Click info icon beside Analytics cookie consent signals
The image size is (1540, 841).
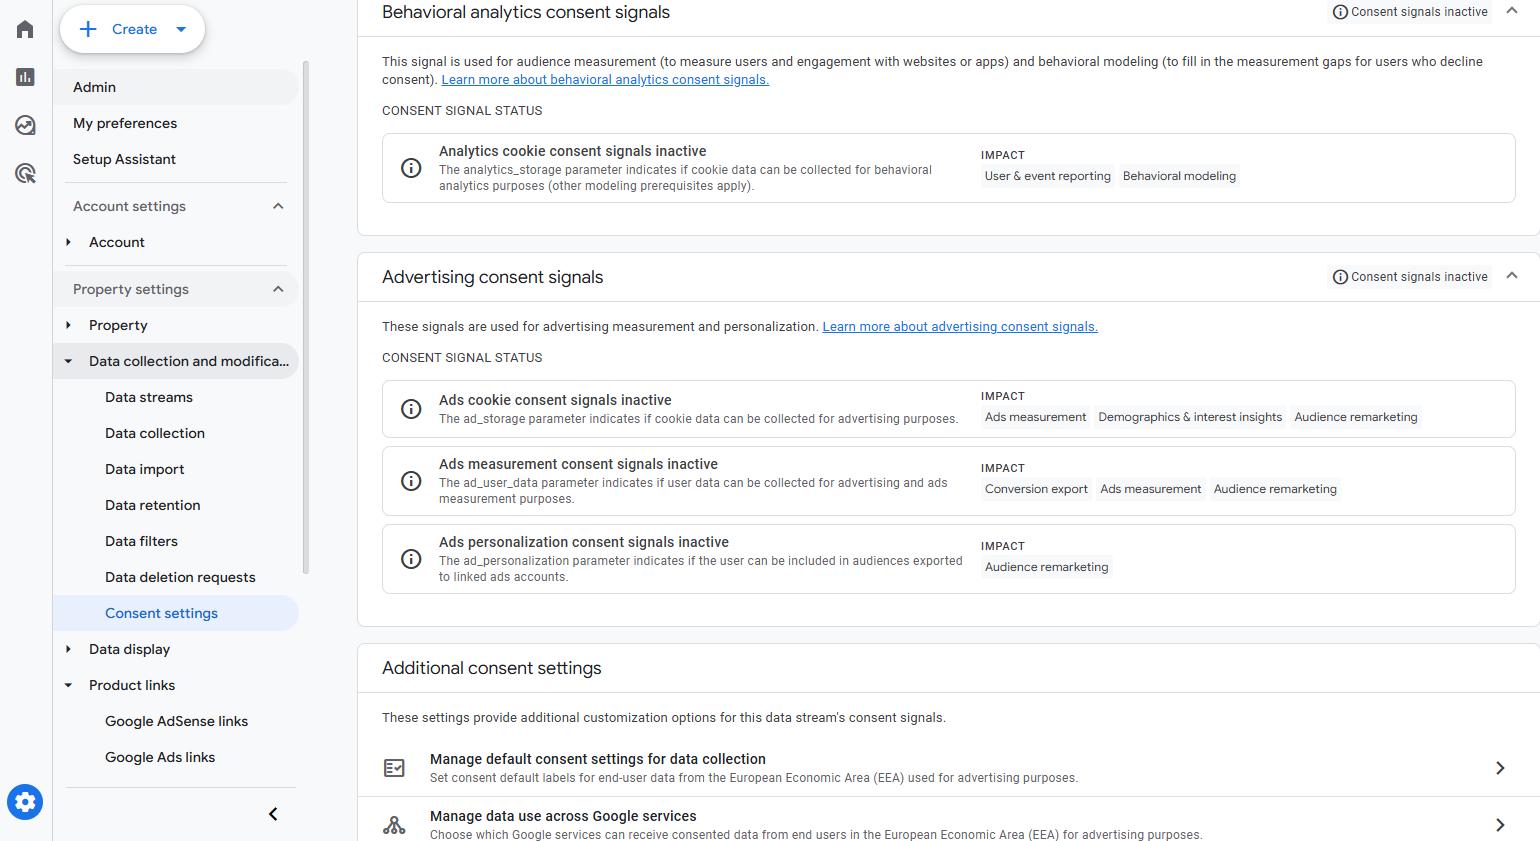coord(411,168)
